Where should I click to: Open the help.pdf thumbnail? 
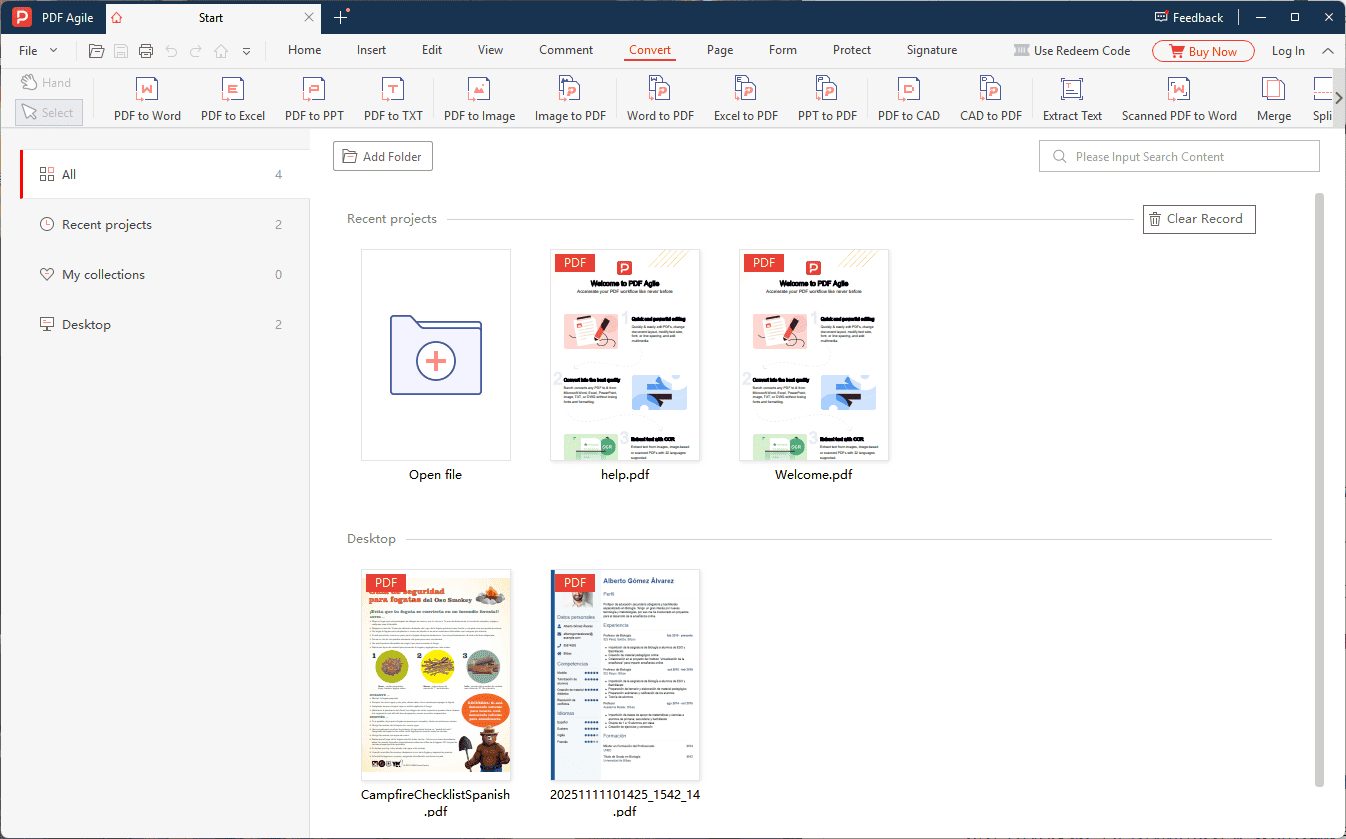click(x=625, y=355)
